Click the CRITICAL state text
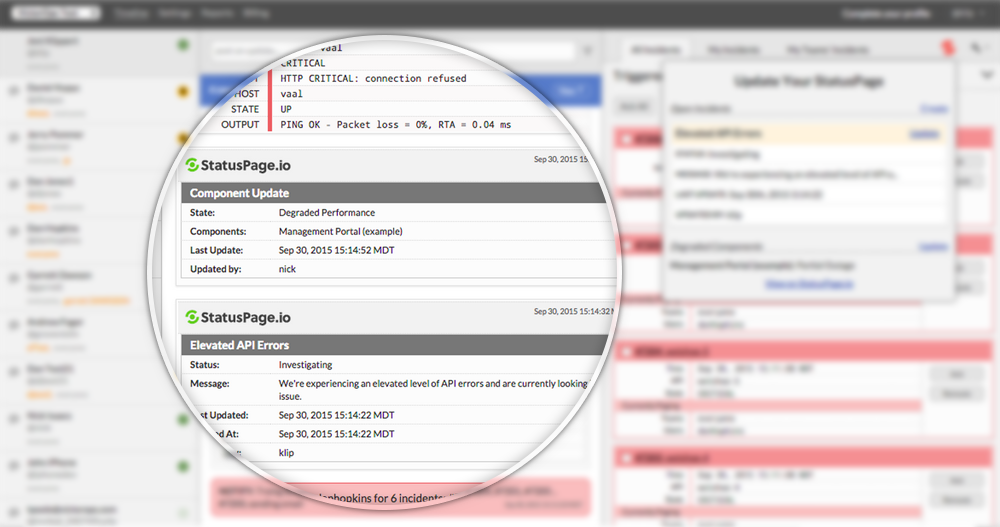The width and height of the screenshot is (1000, 527). [303, 63]
